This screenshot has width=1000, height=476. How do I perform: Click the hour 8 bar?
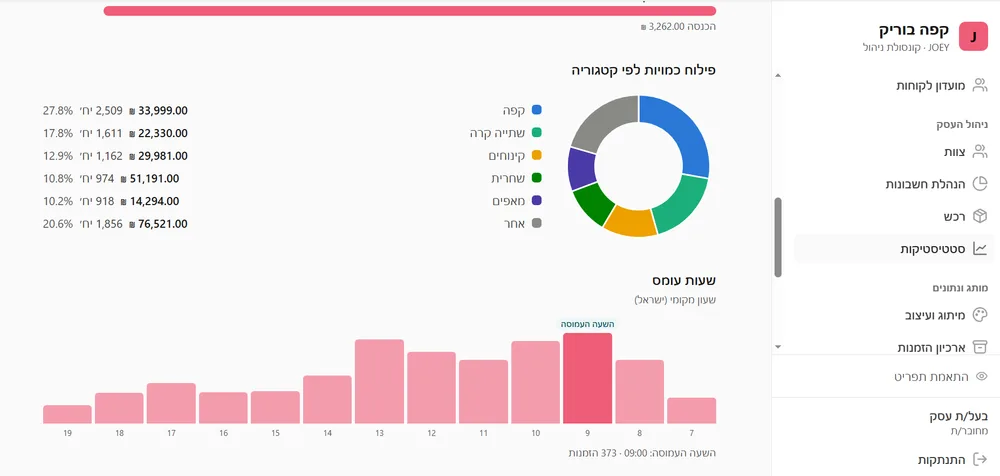click(640, 392)
